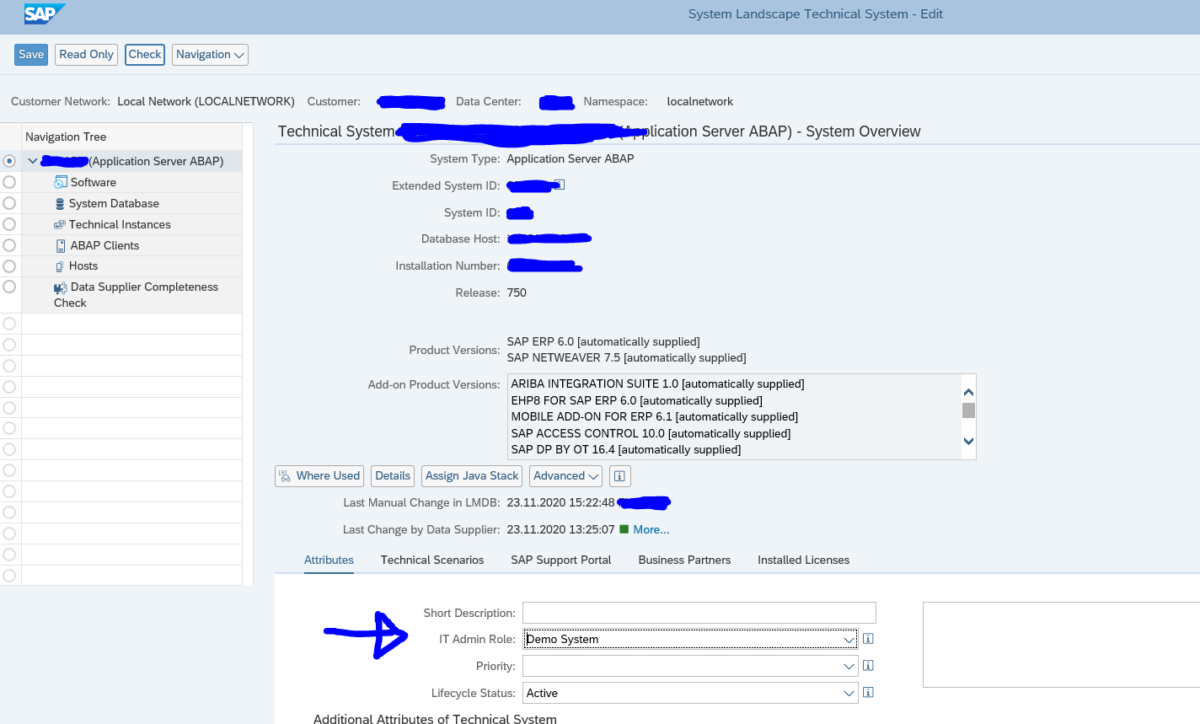Switch to the Technical Scenarios tab
The width and height of the screenshot is (1200, 724).
[432, 560]
